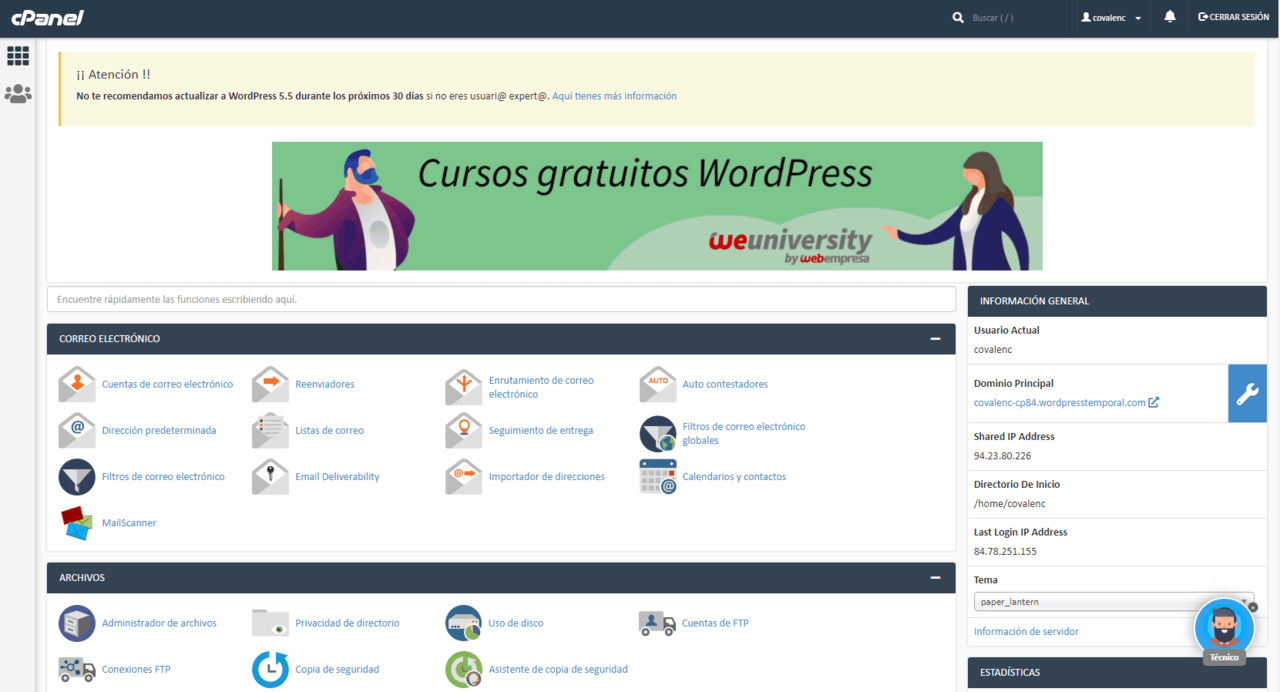This screenshot has height=692, width=1280.
Task: Open the Copia de seguridad icon
Action: coord(270,669)
